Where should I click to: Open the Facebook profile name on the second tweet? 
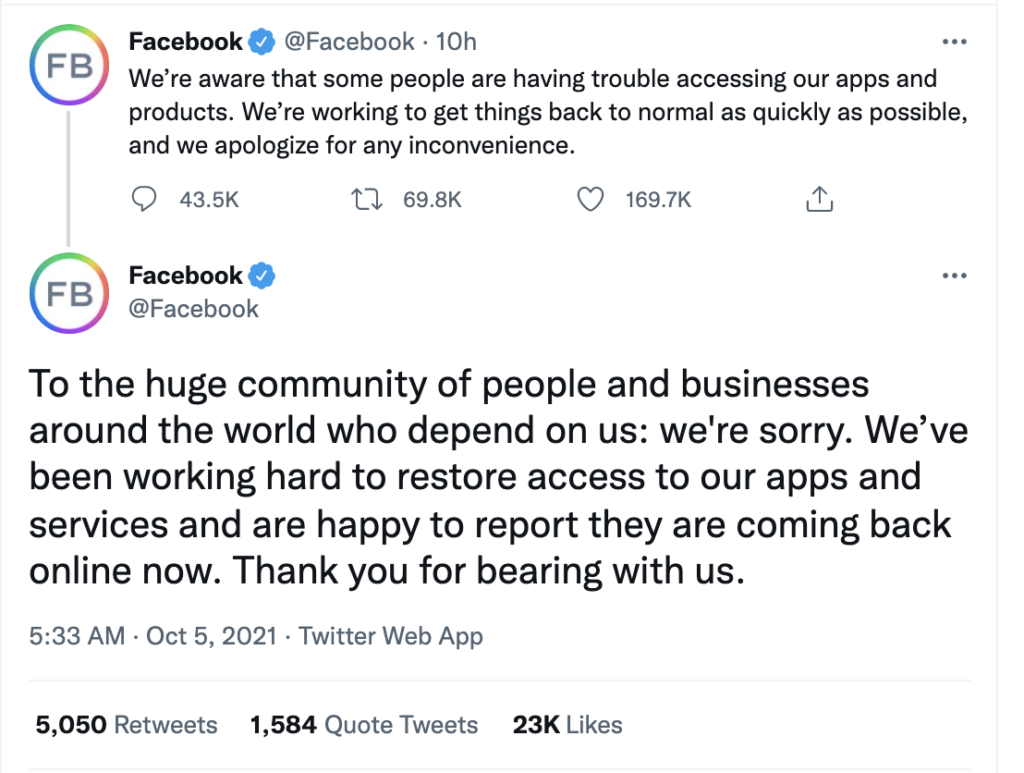pos(186,276)
